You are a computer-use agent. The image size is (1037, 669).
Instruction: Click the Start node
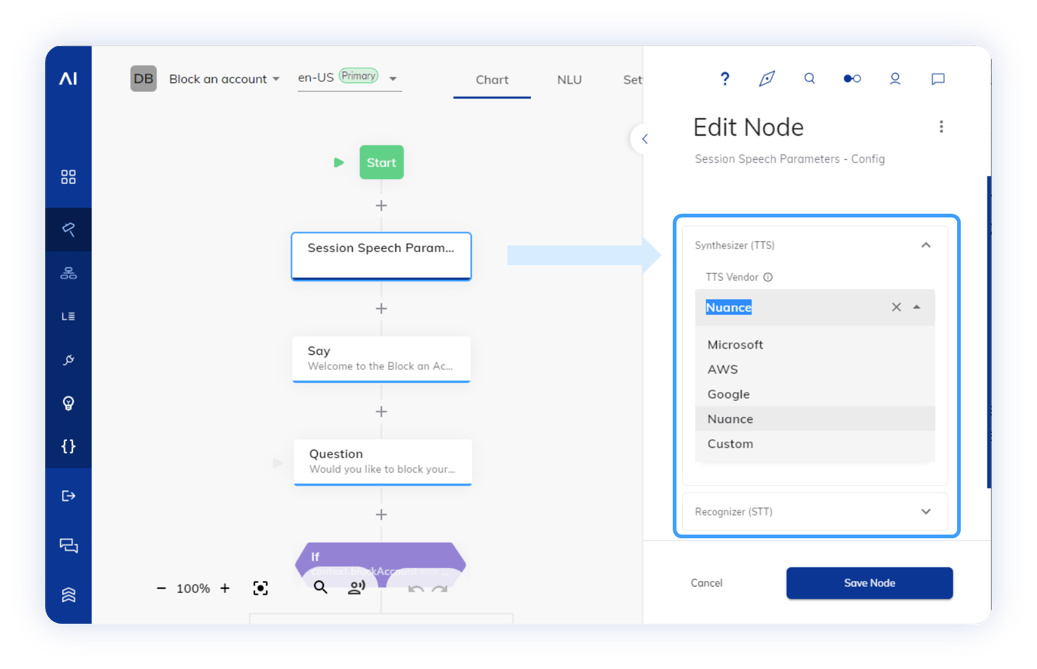pyautogui.click(x=382, y=163)
